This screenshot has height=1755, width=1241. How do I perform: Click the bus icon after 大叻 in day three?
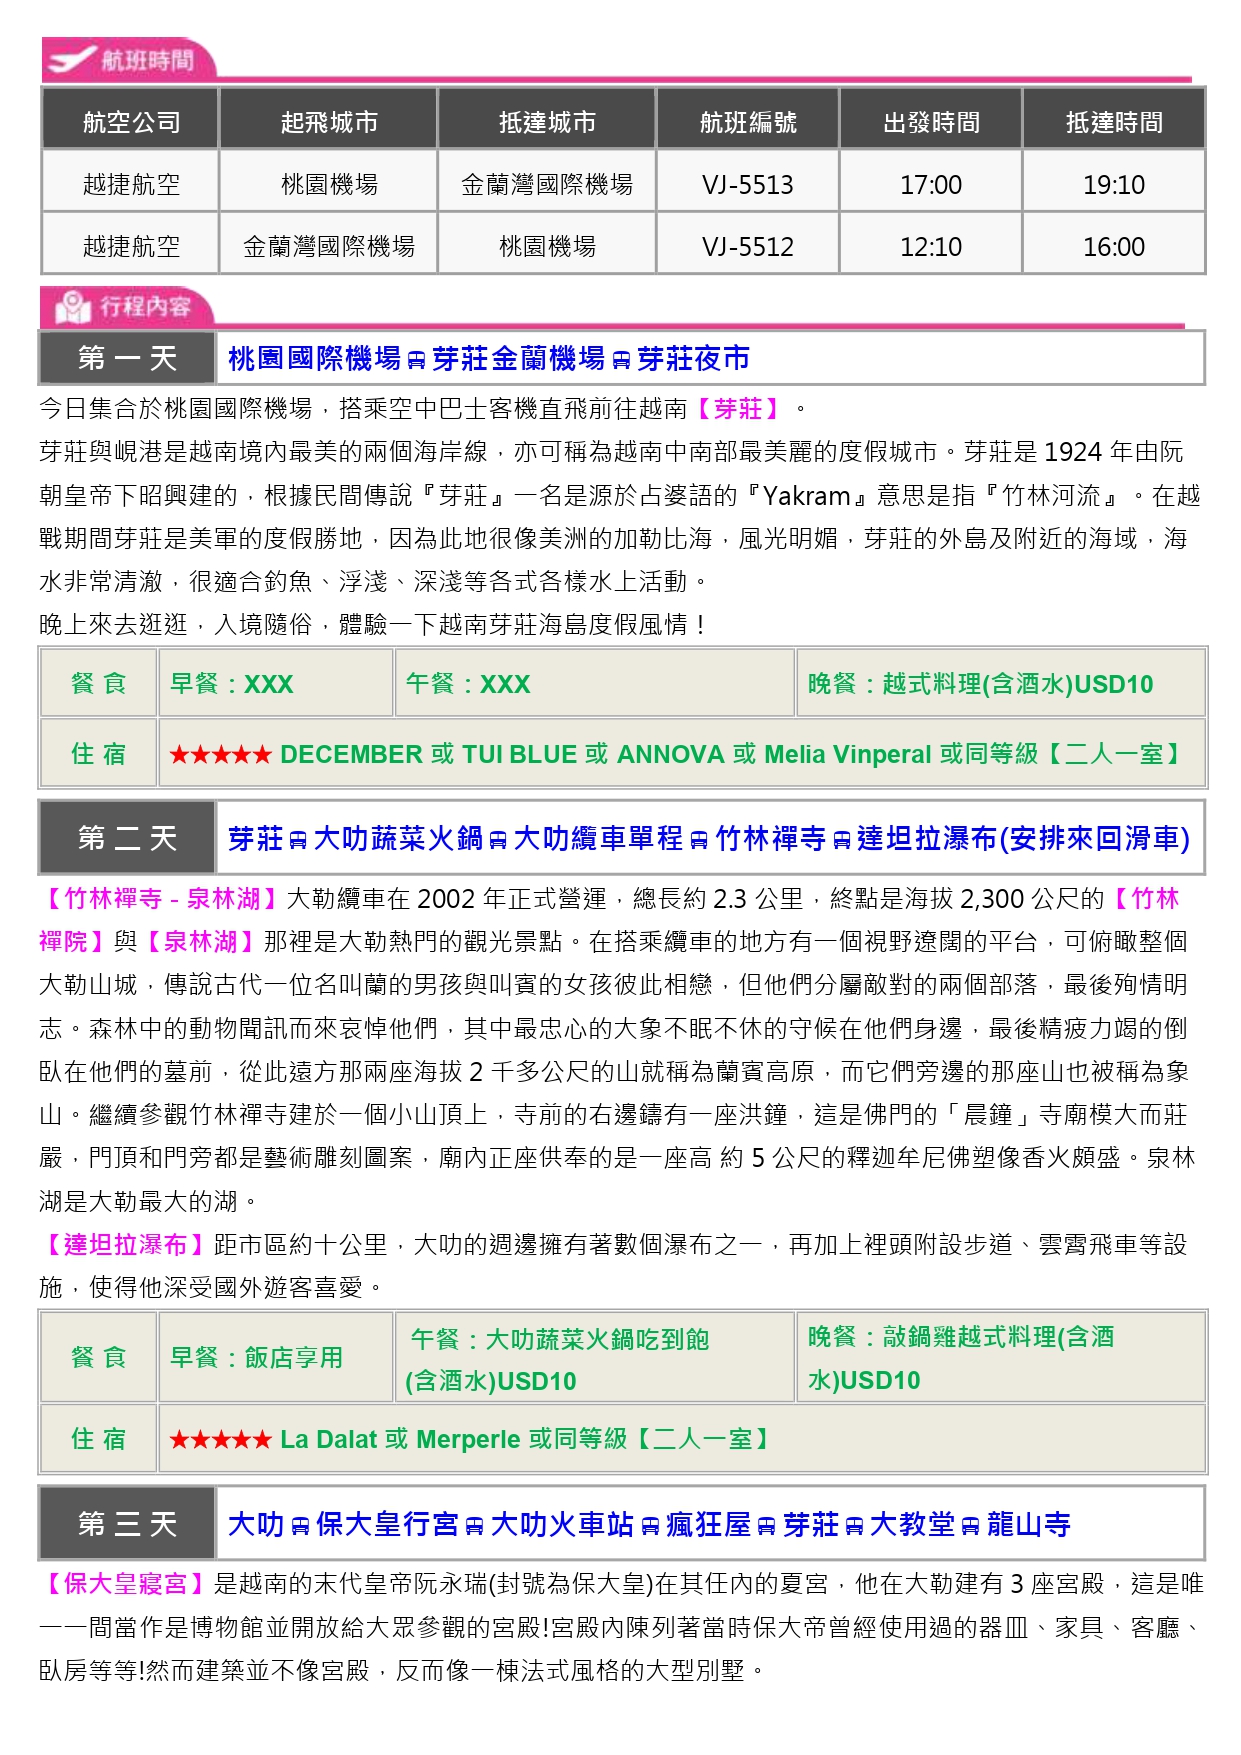click(x=300, y=1526)
